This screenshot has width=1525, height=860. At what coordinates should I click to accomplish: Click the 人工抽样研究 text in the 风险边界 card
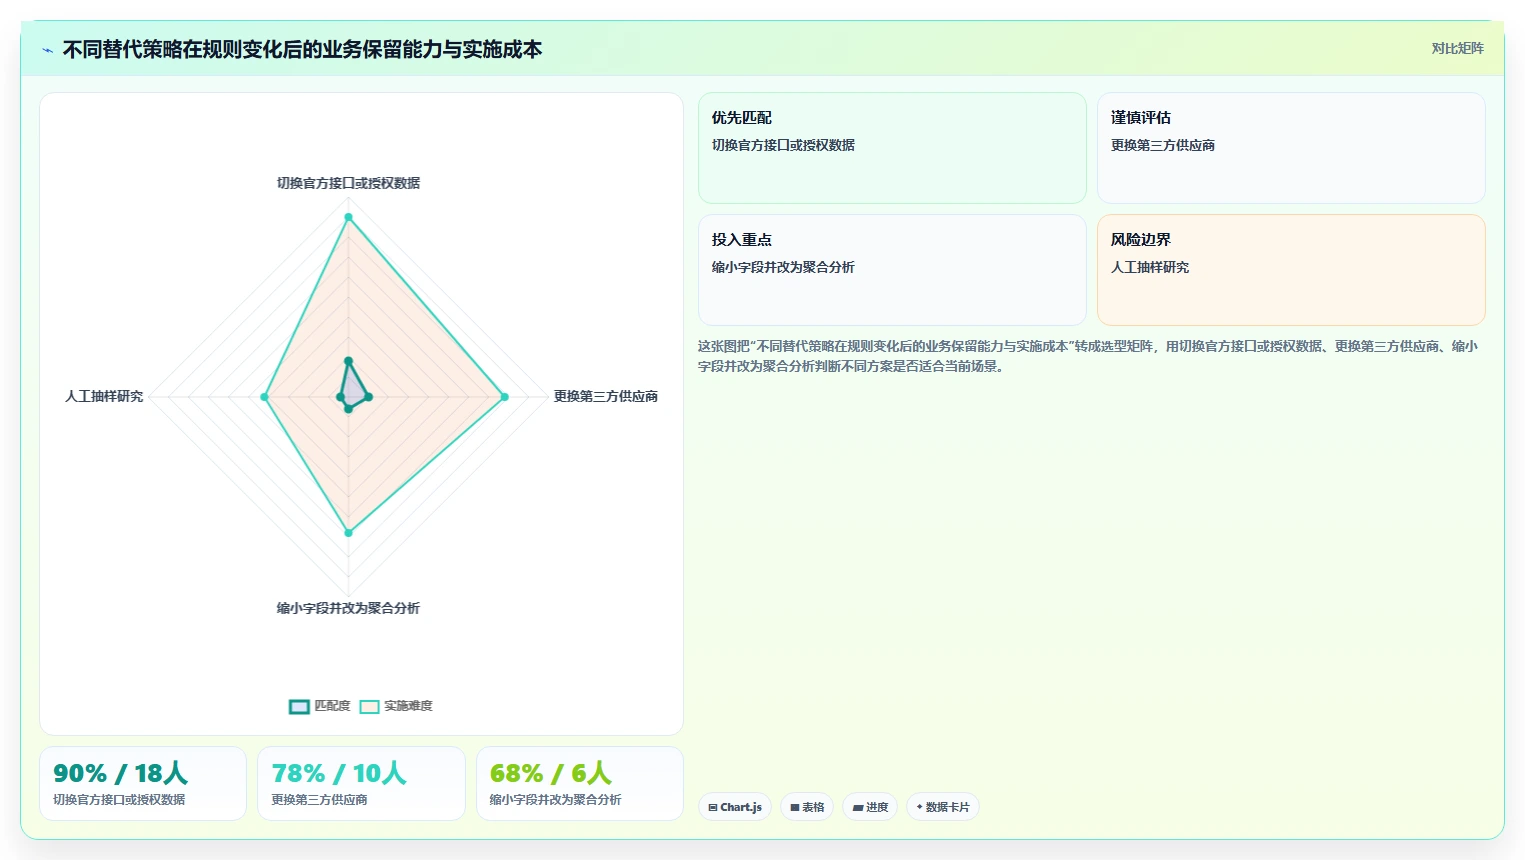(x=1150, y=267)
